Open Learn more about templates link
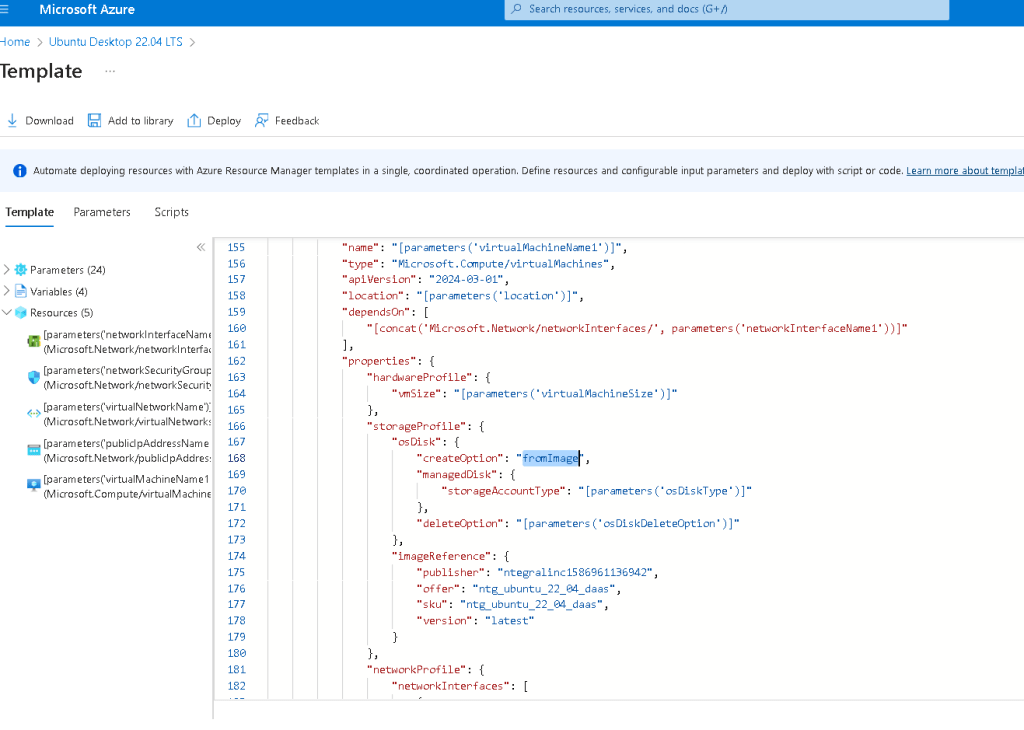The height and width of the screenshot is (730, 1024). coord(965,170)
